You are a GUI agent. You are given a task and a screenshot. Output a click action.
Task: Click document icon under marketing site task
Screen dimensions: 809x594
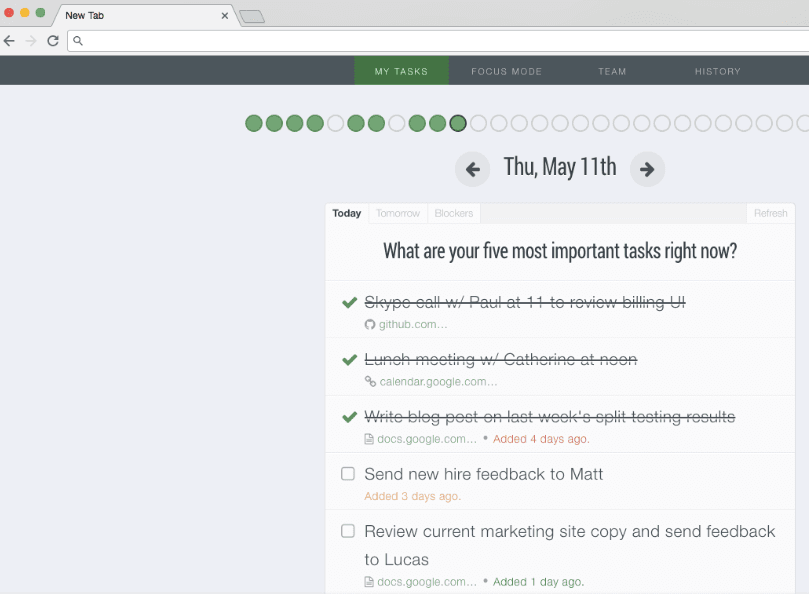tap(370, 581)
